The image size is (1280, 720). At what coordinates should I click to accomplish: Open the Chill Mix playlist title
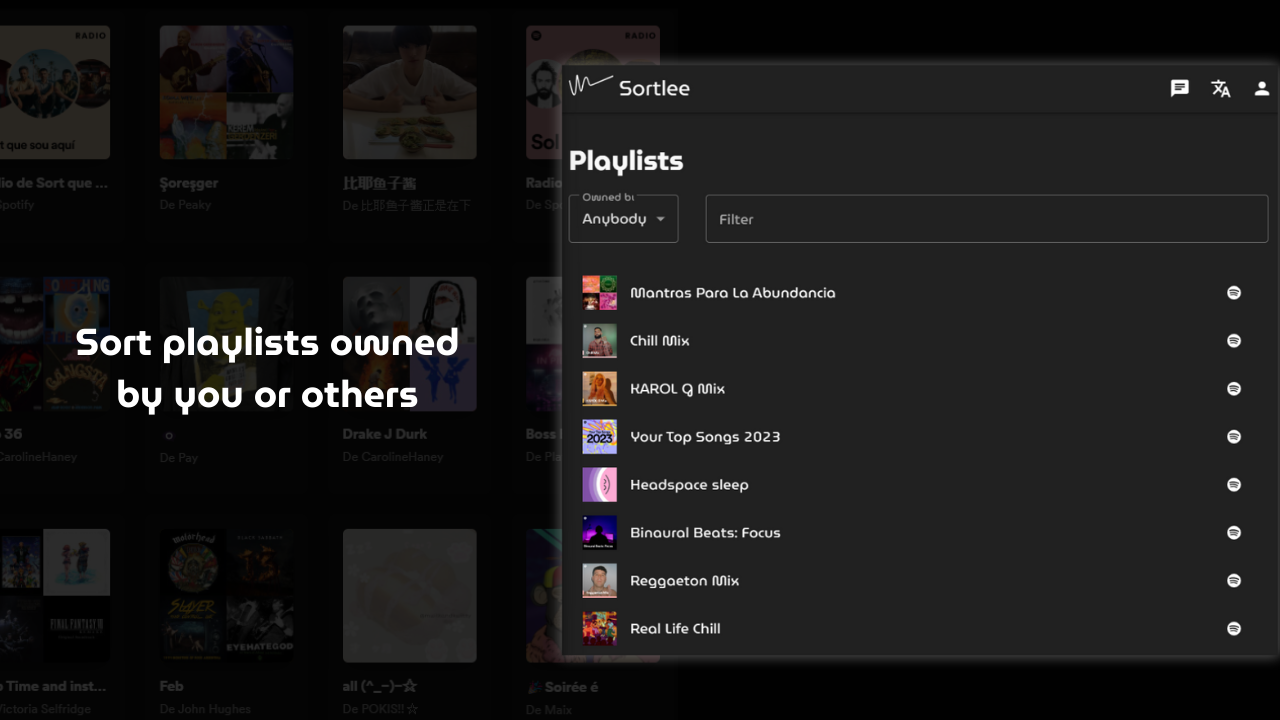click(x=660, y=341)
